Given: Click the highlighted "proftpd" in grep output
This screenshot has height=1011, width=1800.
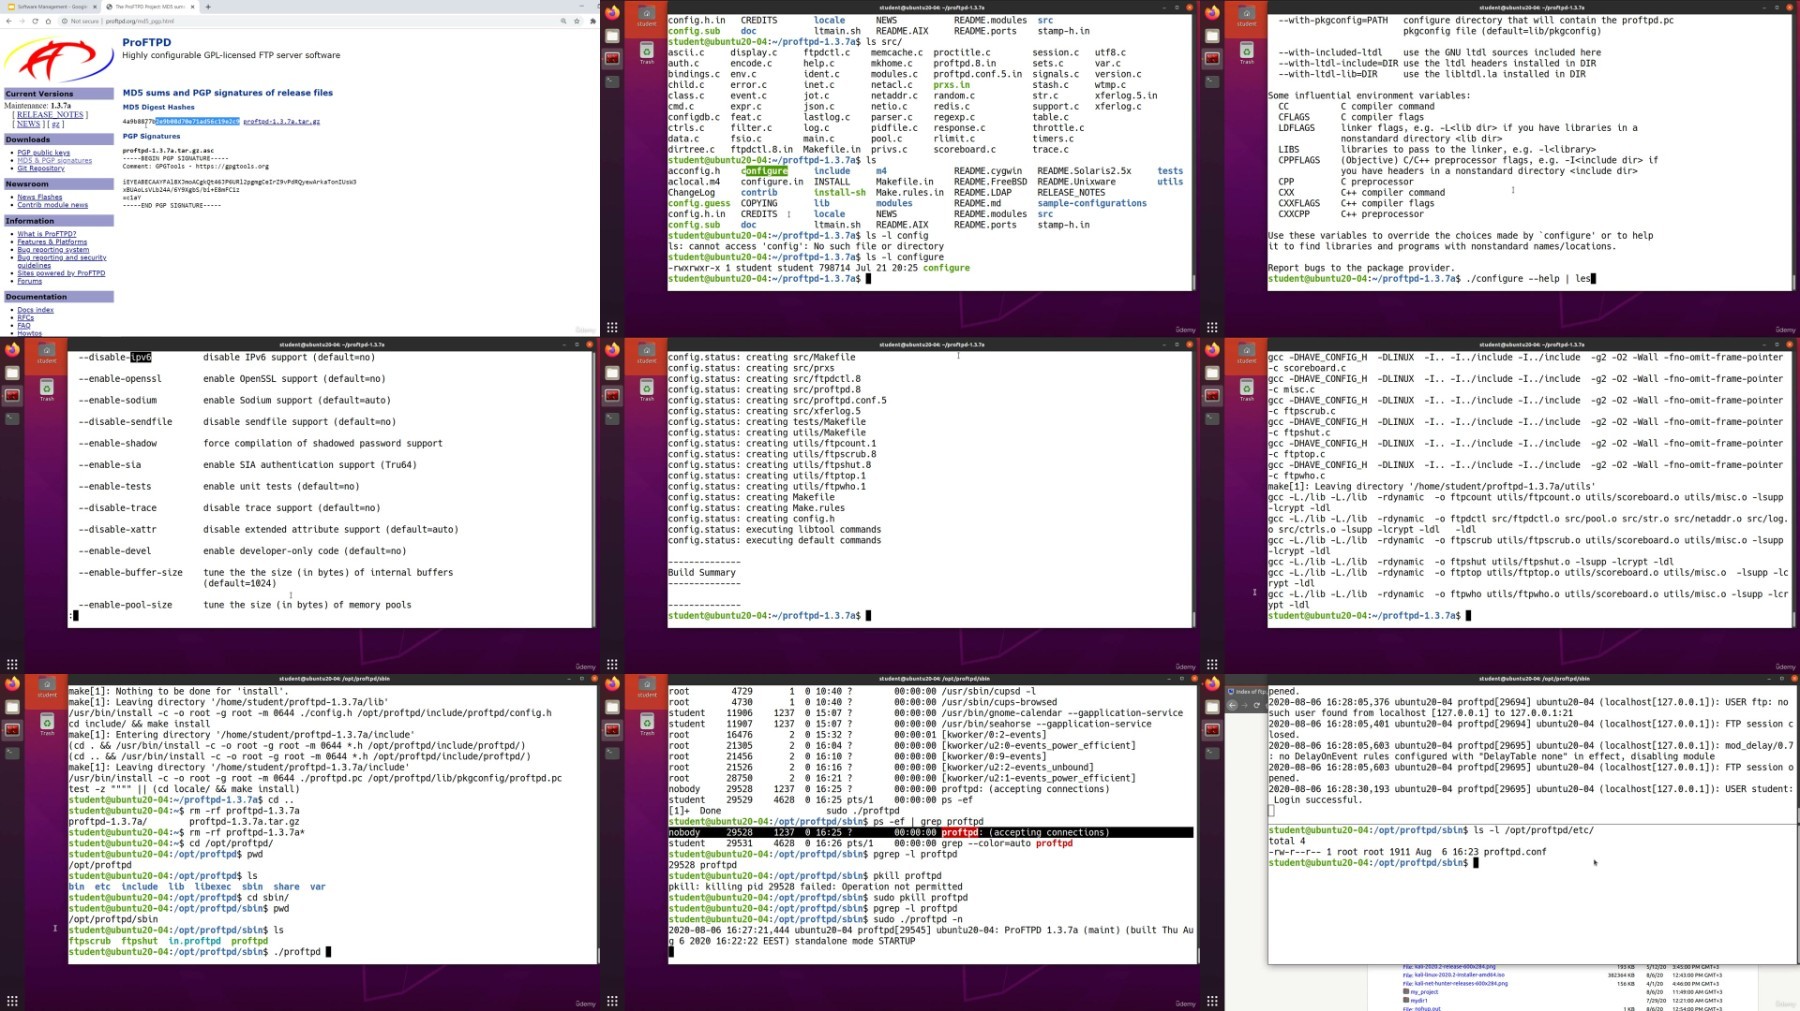Looking at the screenshot, I should click(959, 832).
